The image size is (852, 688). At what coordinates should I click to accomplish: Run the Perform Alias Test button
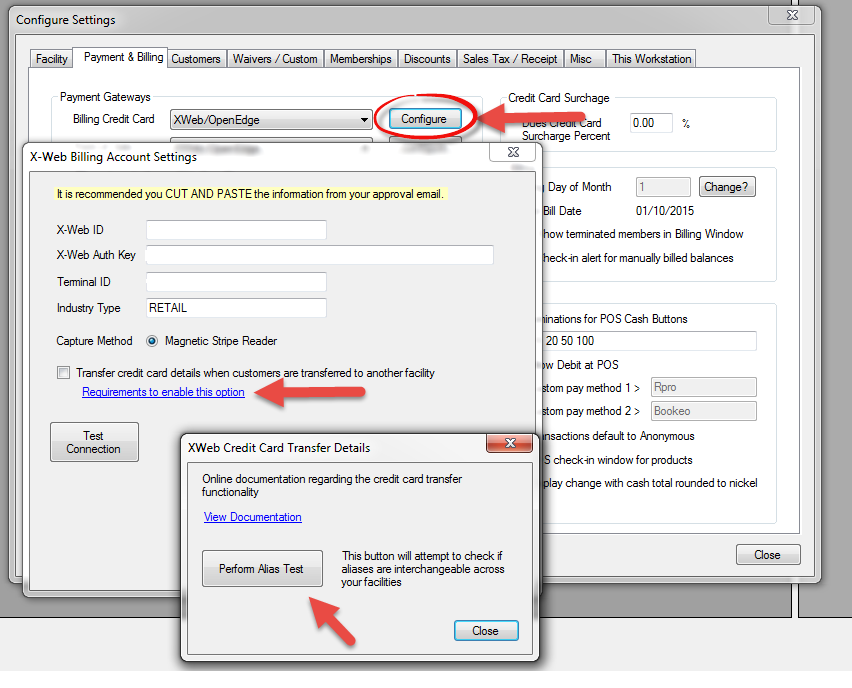tap(262, 568)
